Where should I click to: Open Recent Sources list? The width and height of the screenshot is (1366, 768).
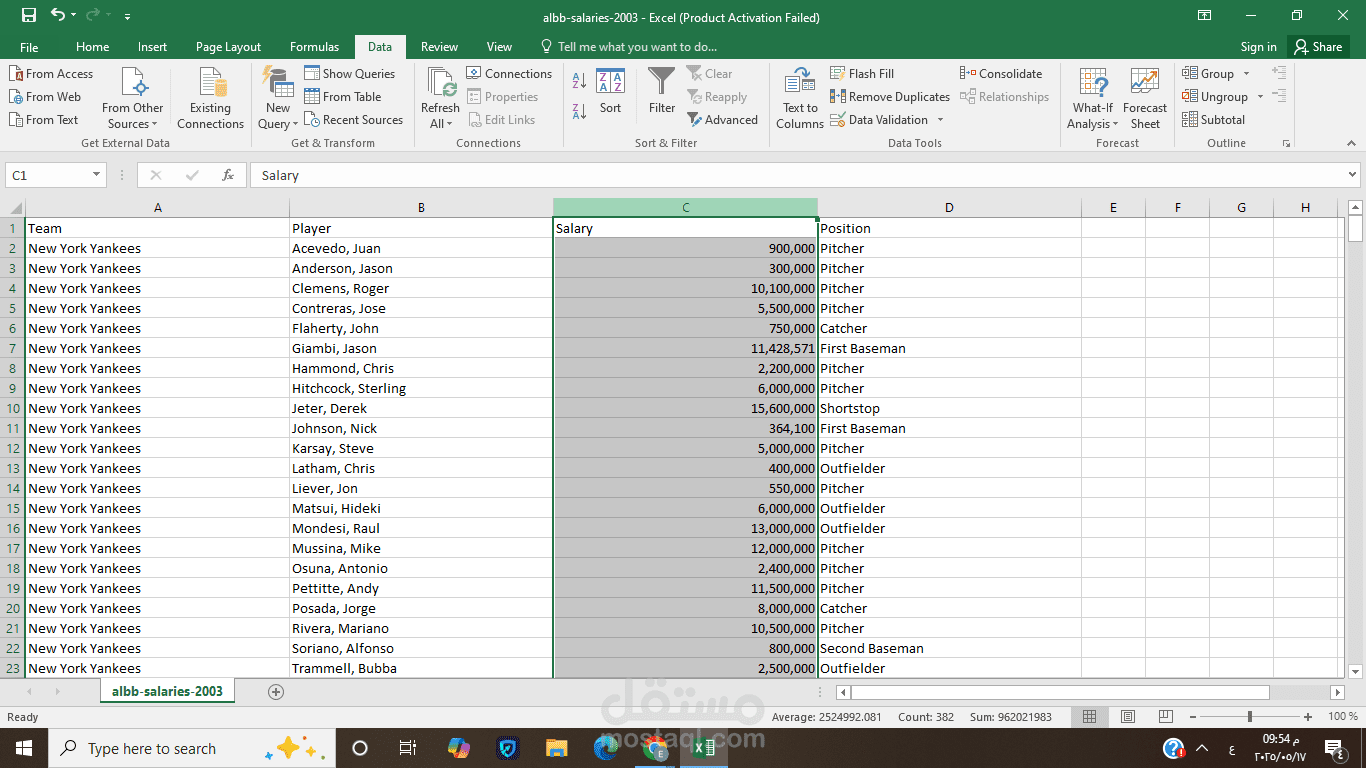click(x=353, y=120)
